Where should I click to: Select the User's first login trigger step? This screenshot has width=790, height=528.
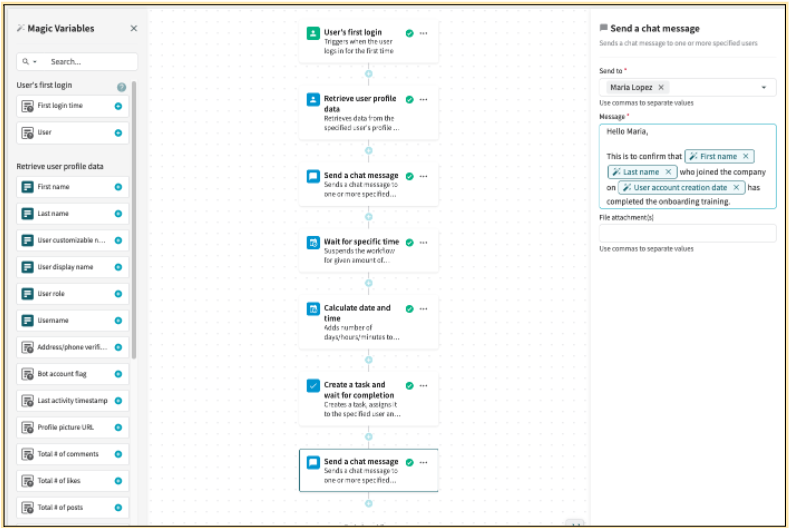pyautogui.click(x=368, y=41)
